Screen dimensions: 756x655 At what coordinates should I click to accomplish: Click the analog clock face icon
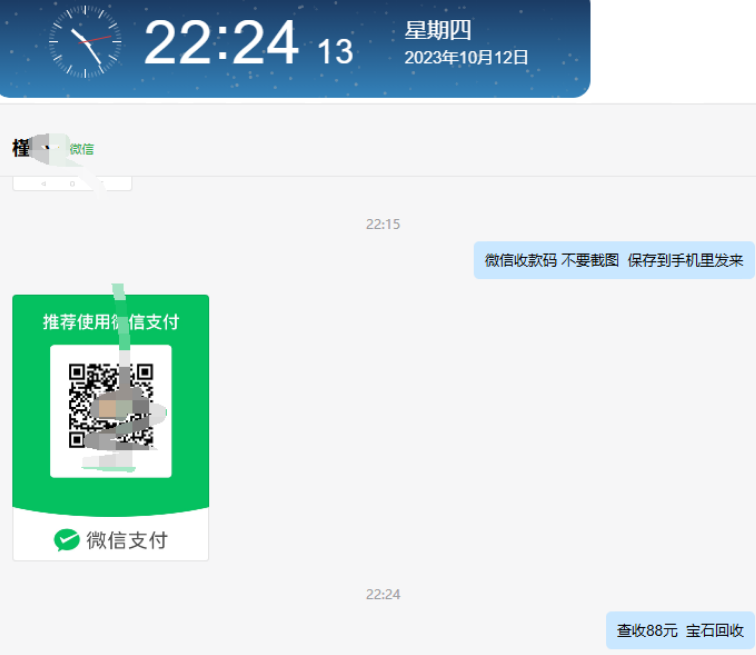(85, 41)
